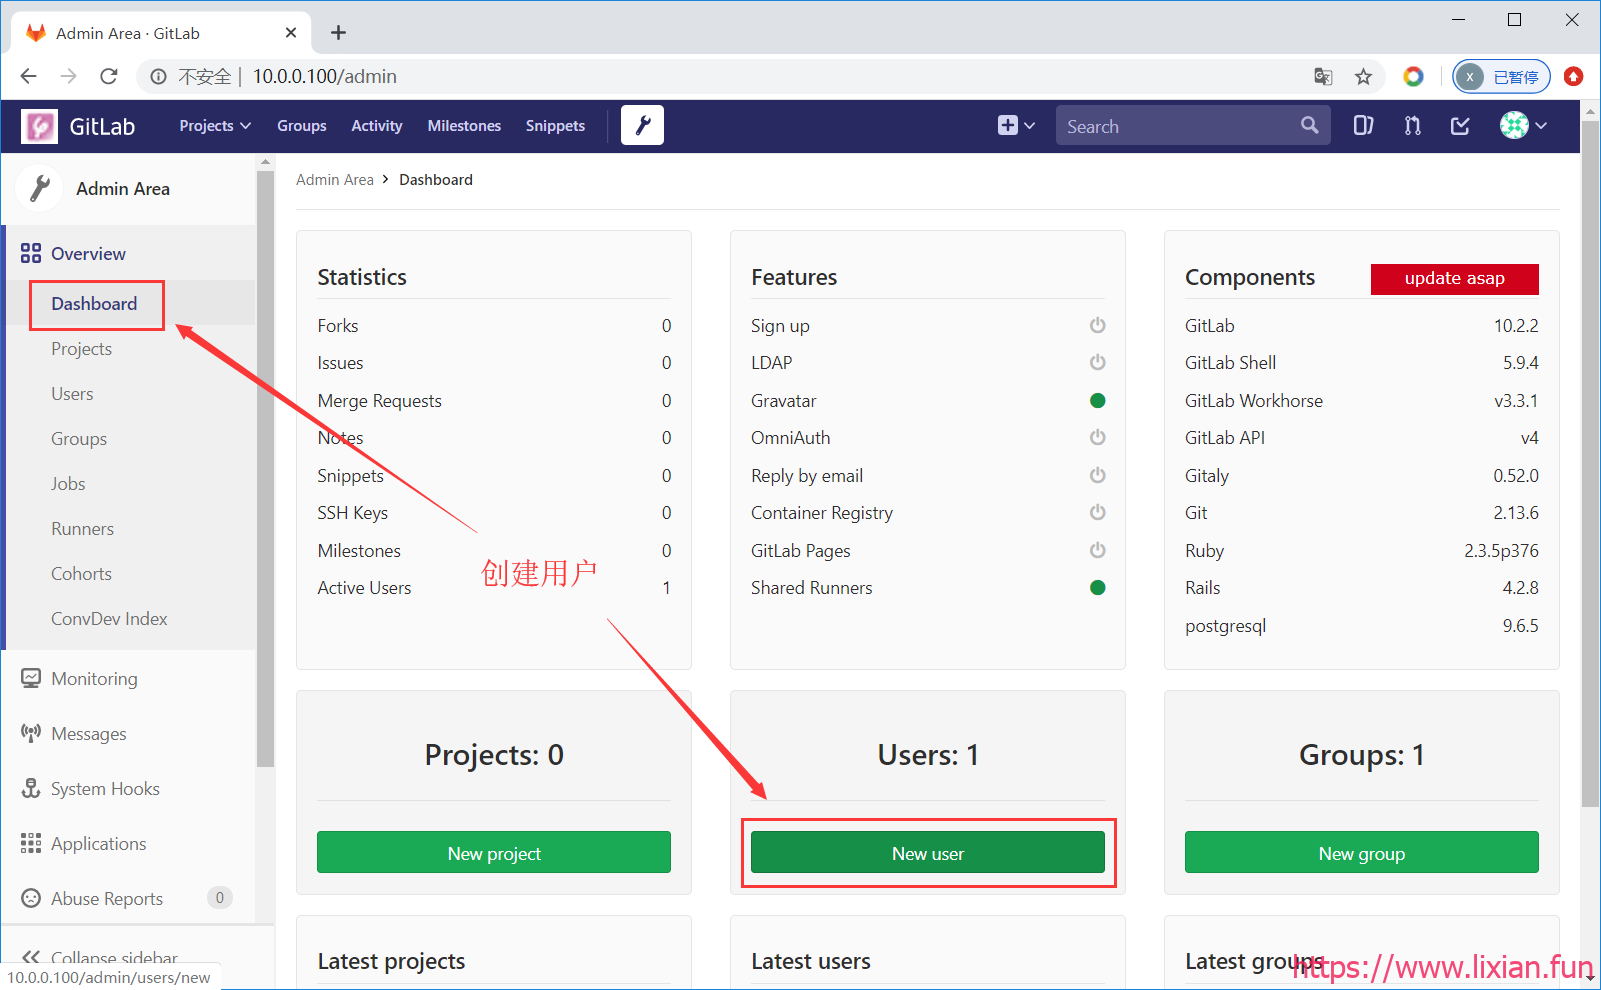Open the Admin Area wrench icon
This screenshot has width=1601, height=990.
(642, 125)
